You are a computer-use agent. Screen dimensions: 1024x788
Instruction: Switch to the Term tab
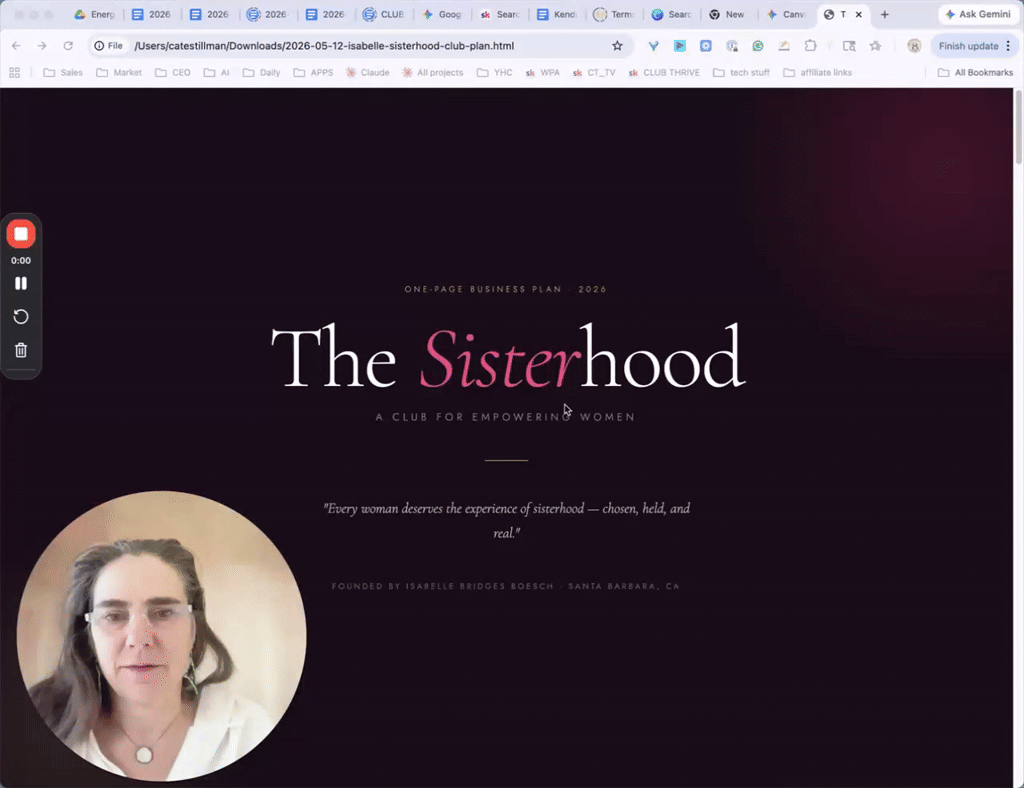pyautogui.click(x=615, y=14)
